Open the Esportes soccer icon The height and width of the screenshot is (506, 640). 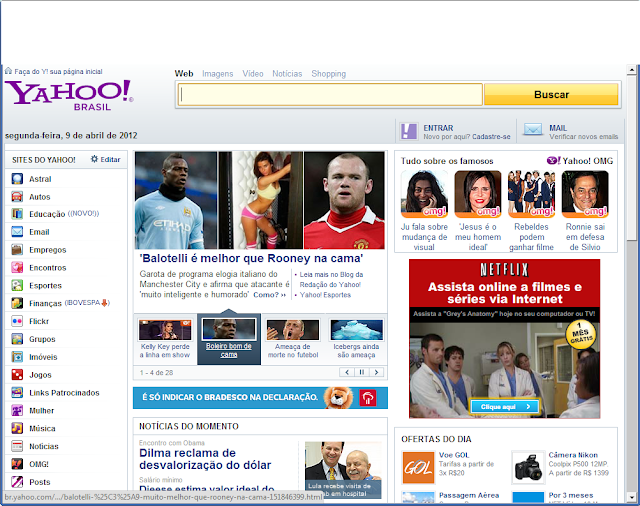(x=17, y=285)
